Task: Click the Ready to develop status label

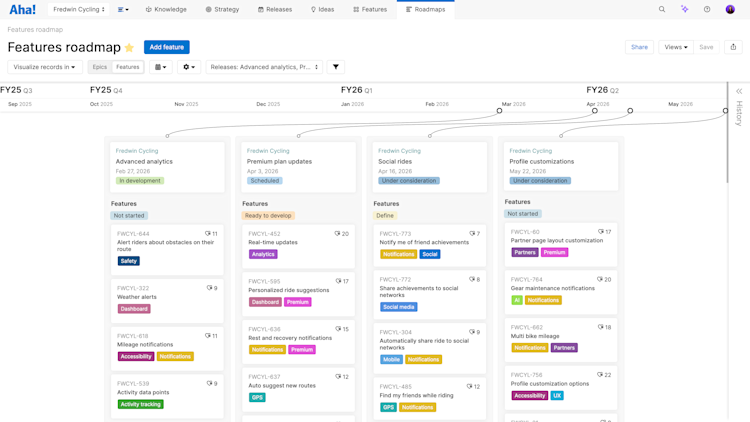Action: (268, 216)
